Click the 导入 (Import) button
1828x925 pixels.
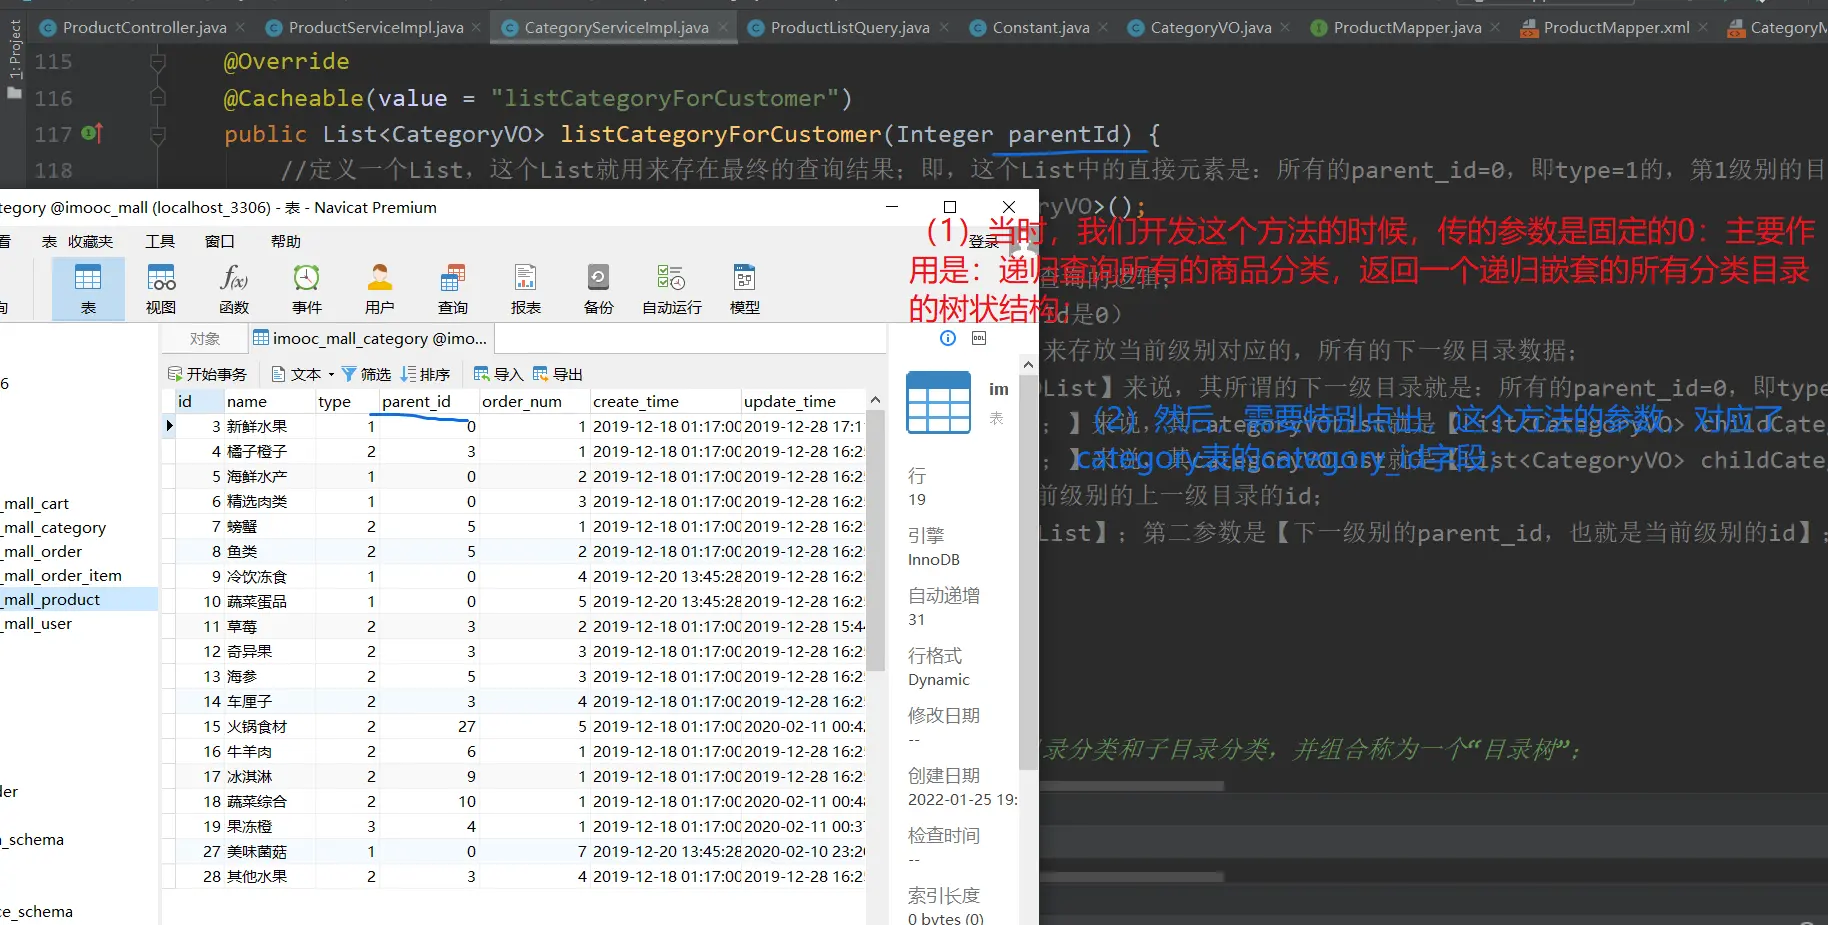click(x=498, y=374)
